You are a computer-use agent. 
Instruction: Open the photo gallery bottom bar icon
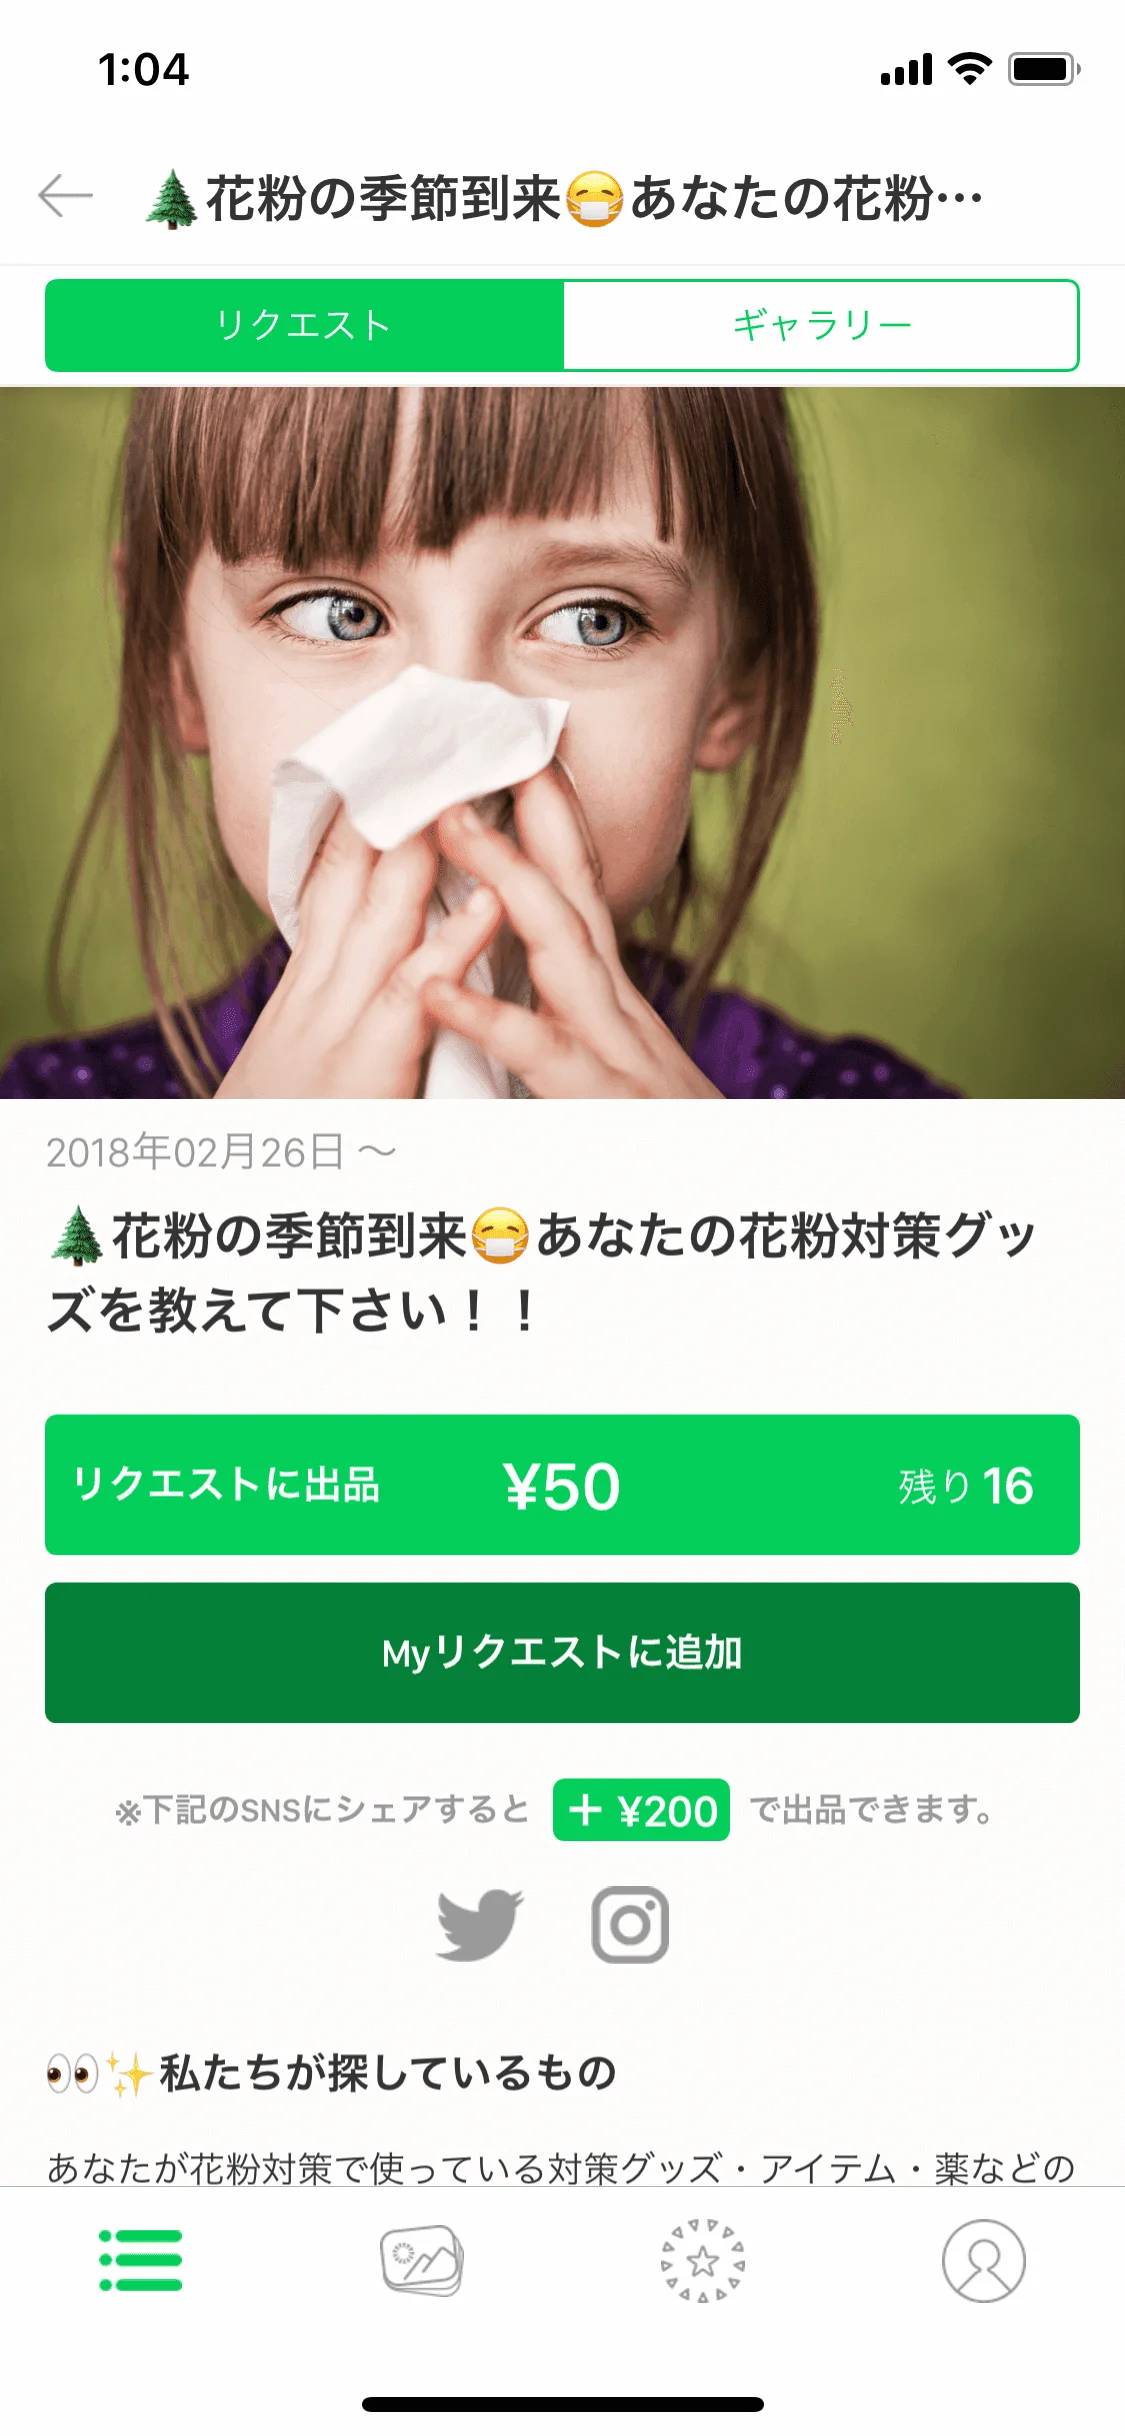[x=422, y=2260]
